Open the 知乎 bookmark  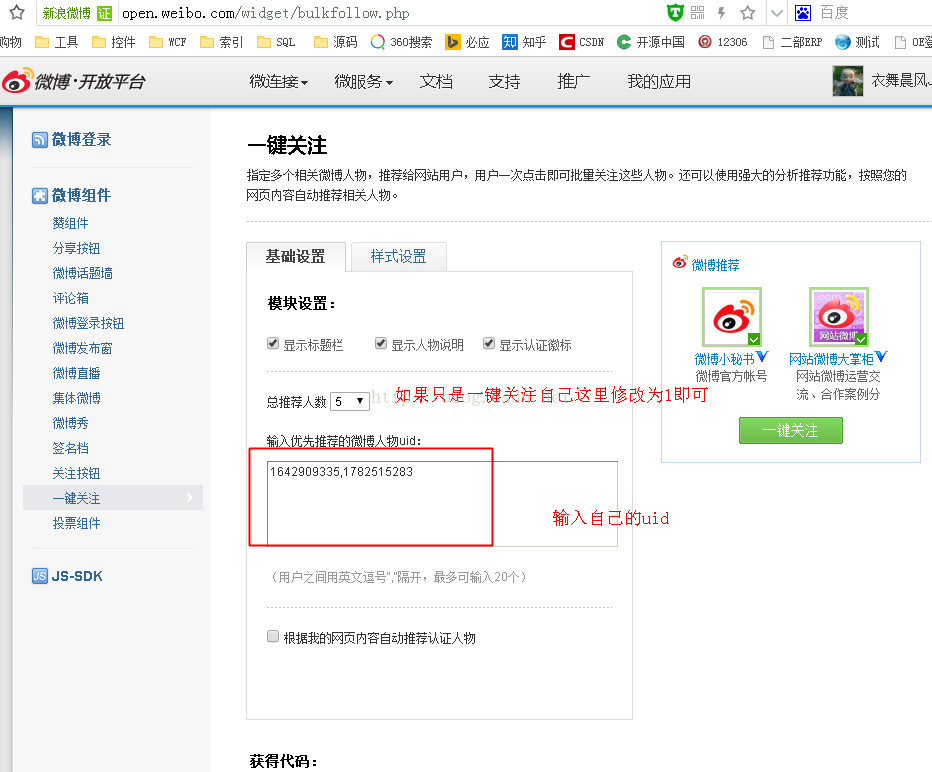tap(524, 42)
